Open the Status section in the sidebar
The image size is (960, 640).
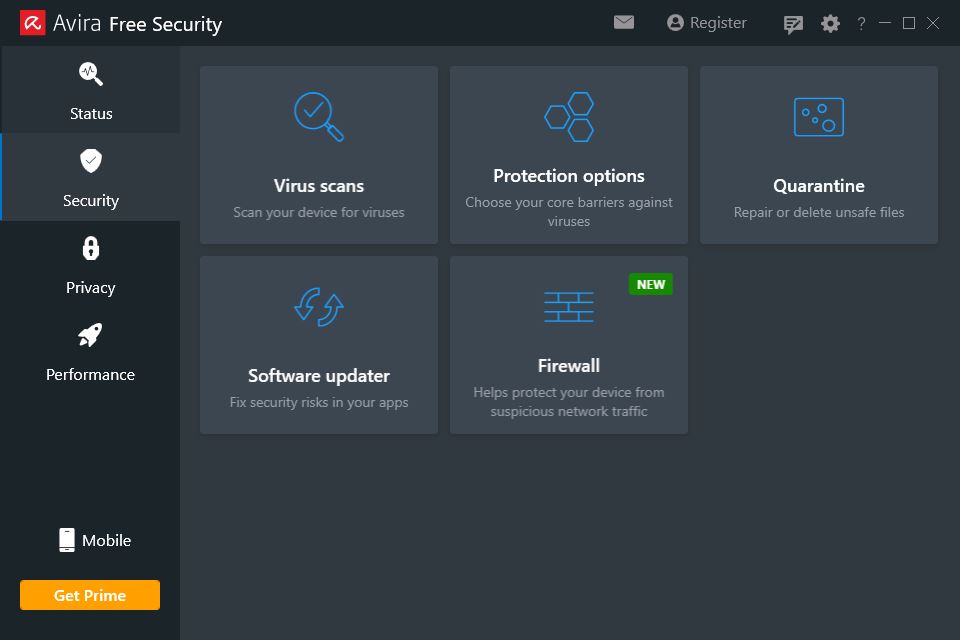point(91,91)
